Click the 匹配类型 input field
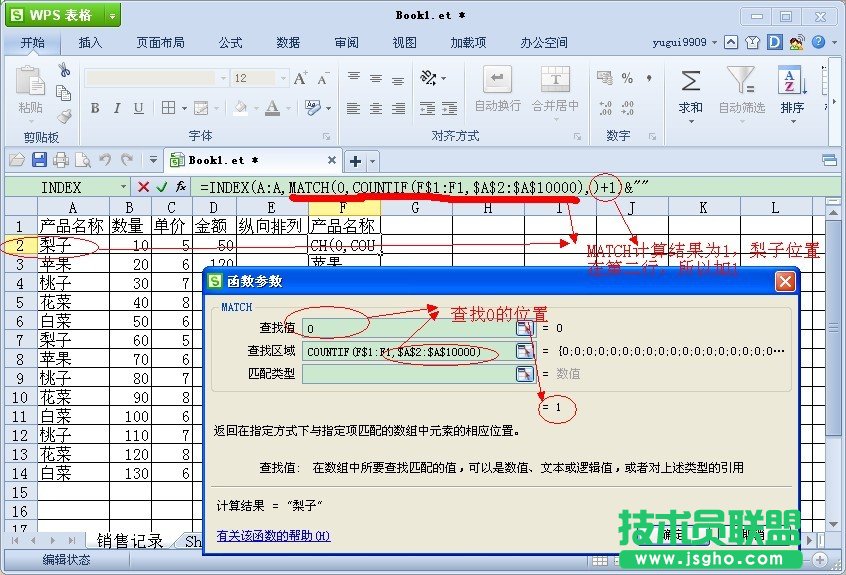This screenshot has height=575, width=846. (x=410, y=373)
